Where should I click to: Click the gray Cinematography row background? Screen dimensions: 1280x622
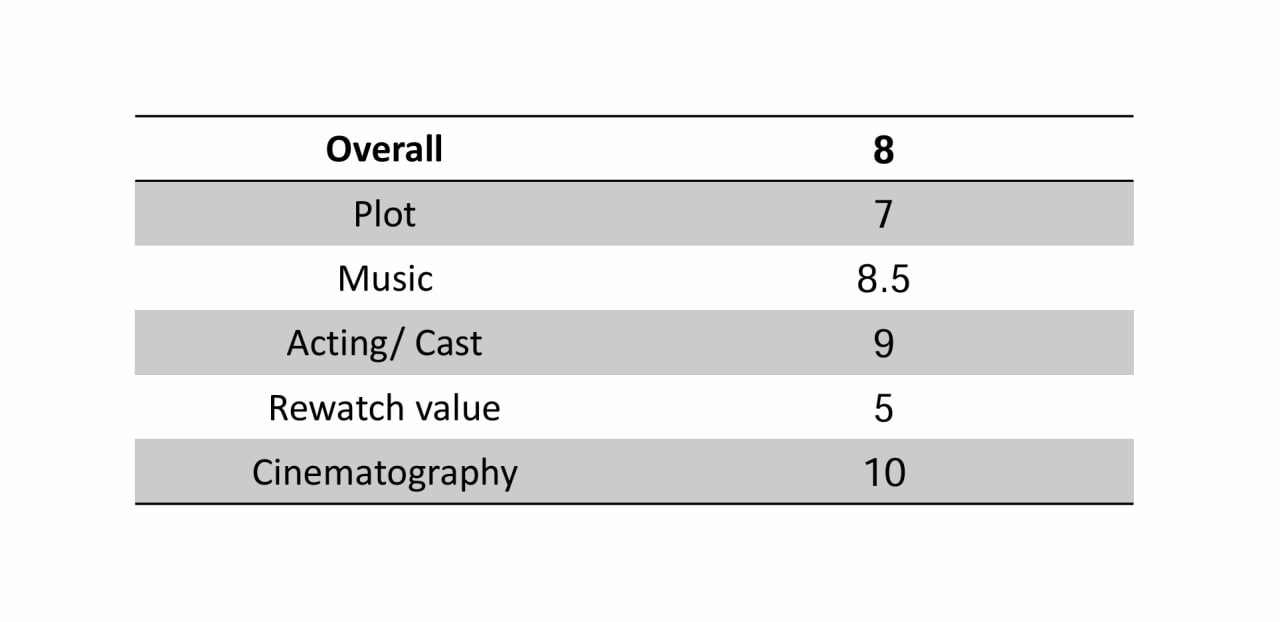(634, 471)
